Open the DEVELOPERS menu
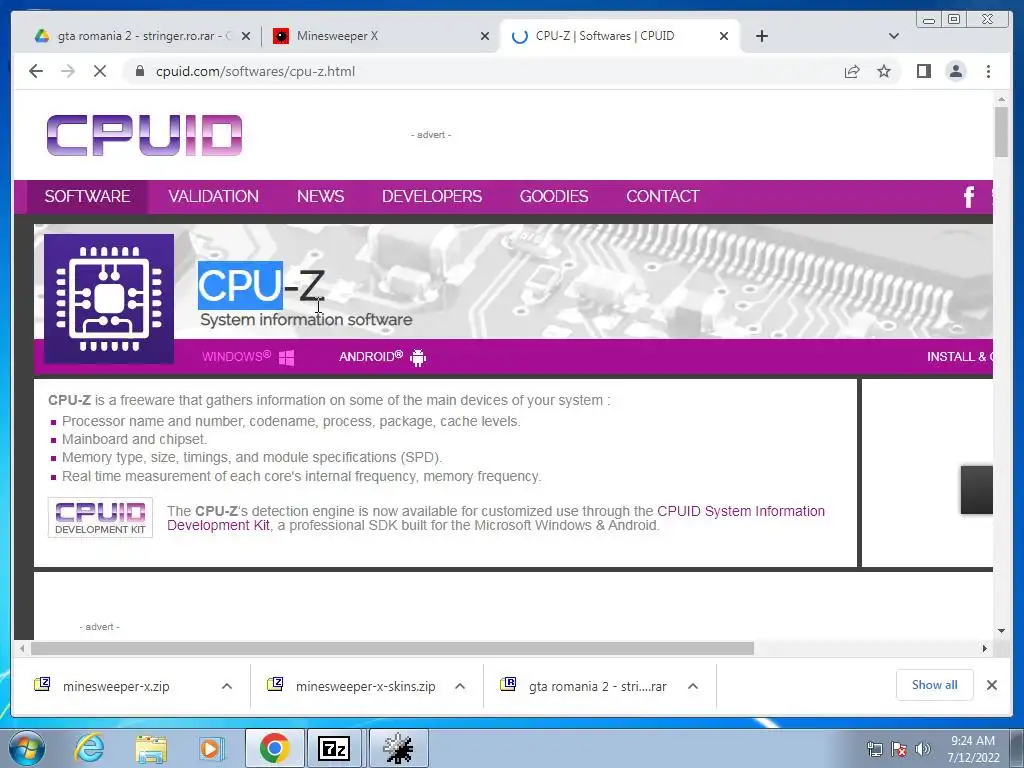 pos(432,197)
